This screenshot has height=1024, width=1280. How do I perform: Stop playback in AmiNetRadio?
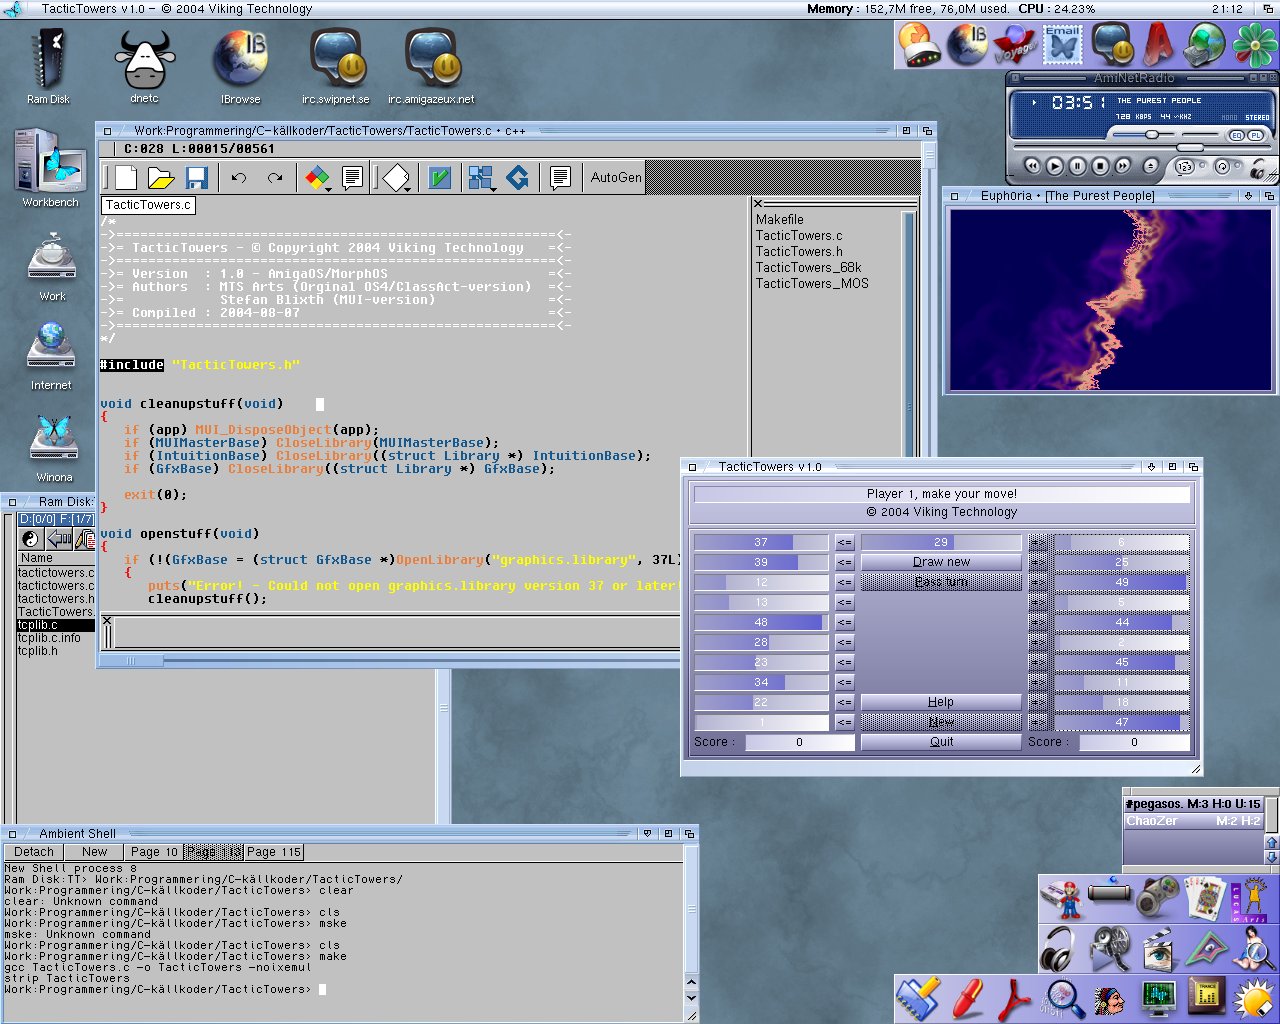1101,167
